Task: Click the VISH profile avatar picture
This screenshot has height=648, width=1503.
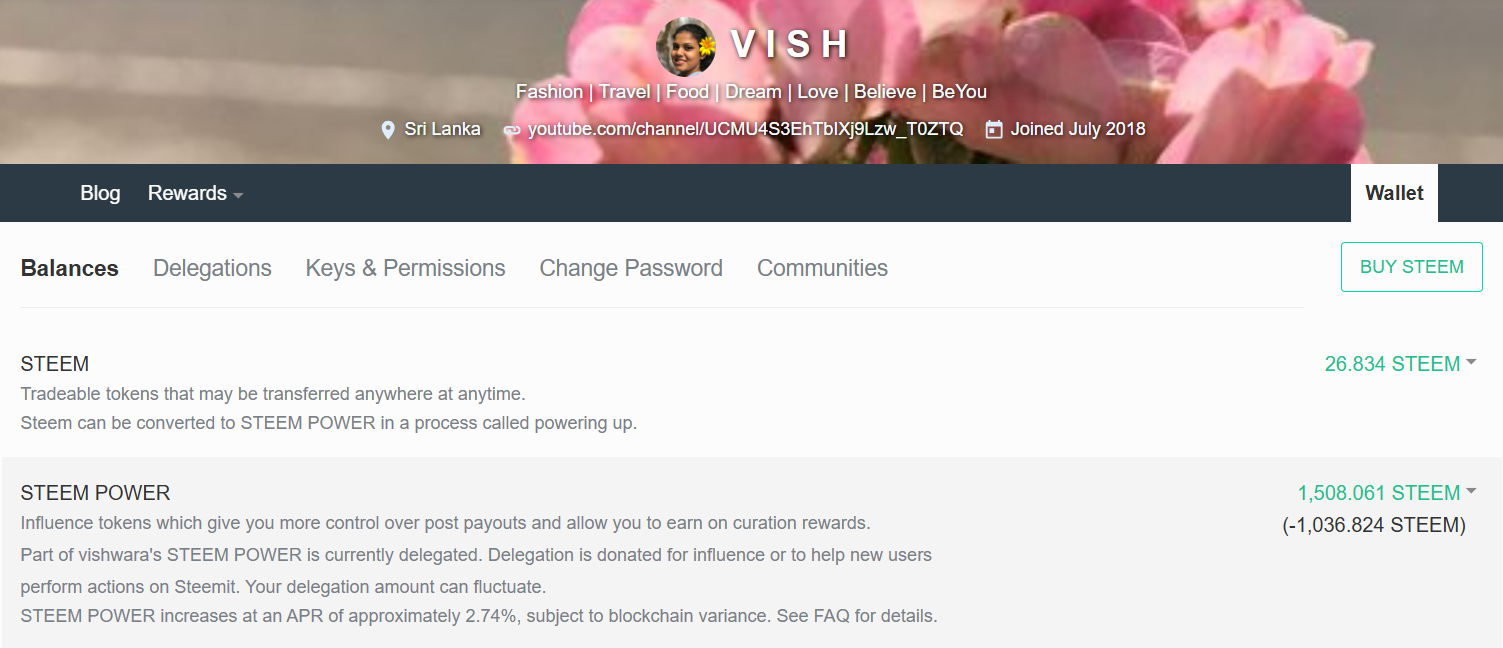Action: coord(686,46)
